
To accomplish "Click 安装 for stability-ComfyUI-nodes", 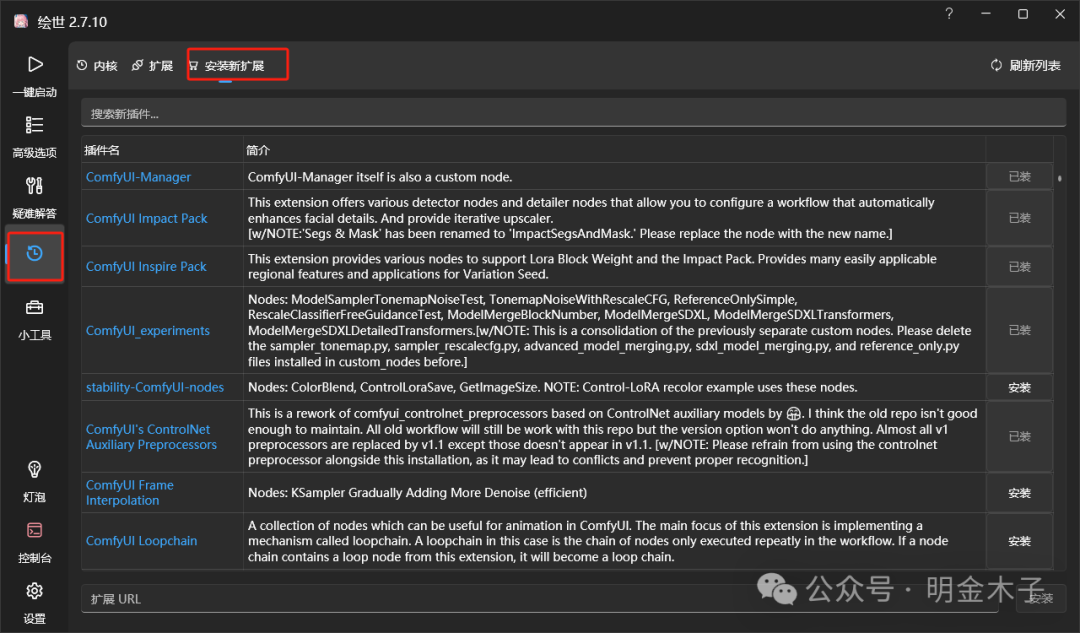I will [1019, 388].
